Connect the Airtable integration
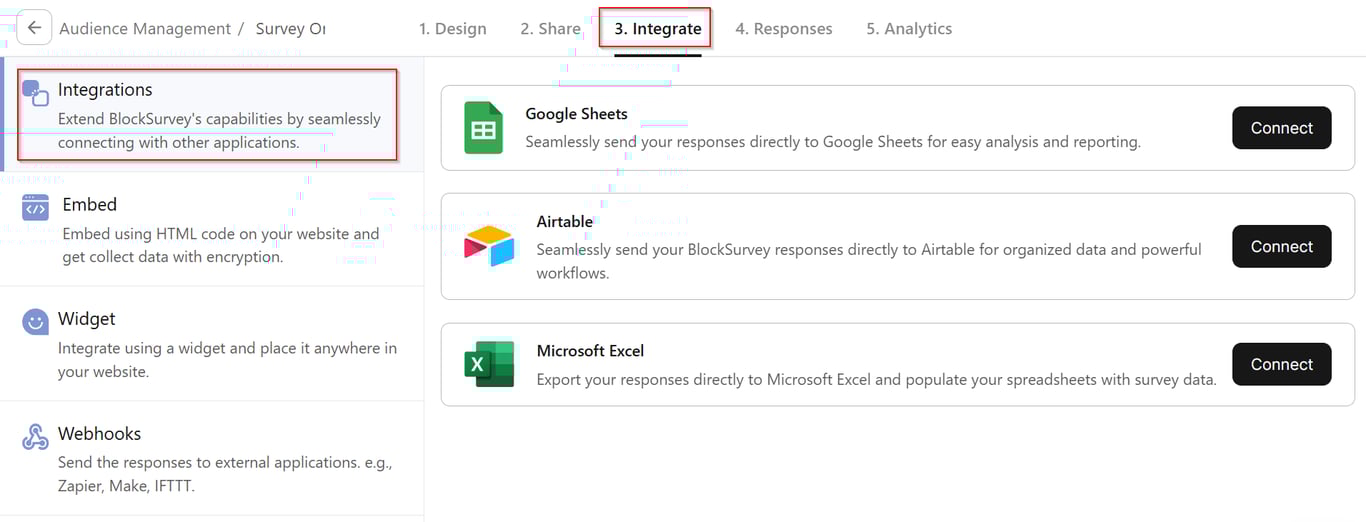Screen dimensions: 1366x522 tap(1281, 246)
